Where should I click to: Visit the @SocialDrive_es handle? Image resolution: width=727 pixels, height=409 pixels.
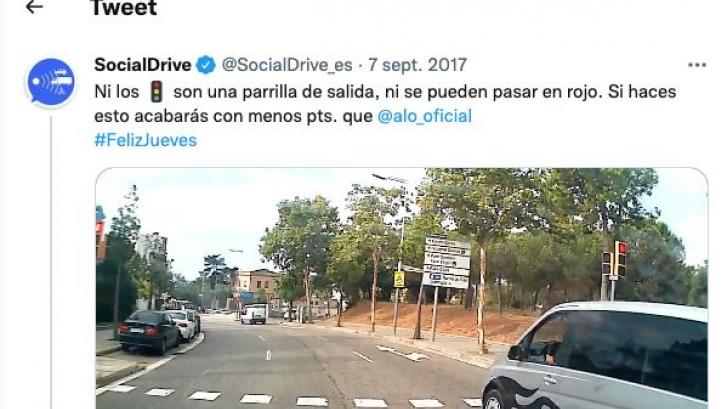[287, 65]
